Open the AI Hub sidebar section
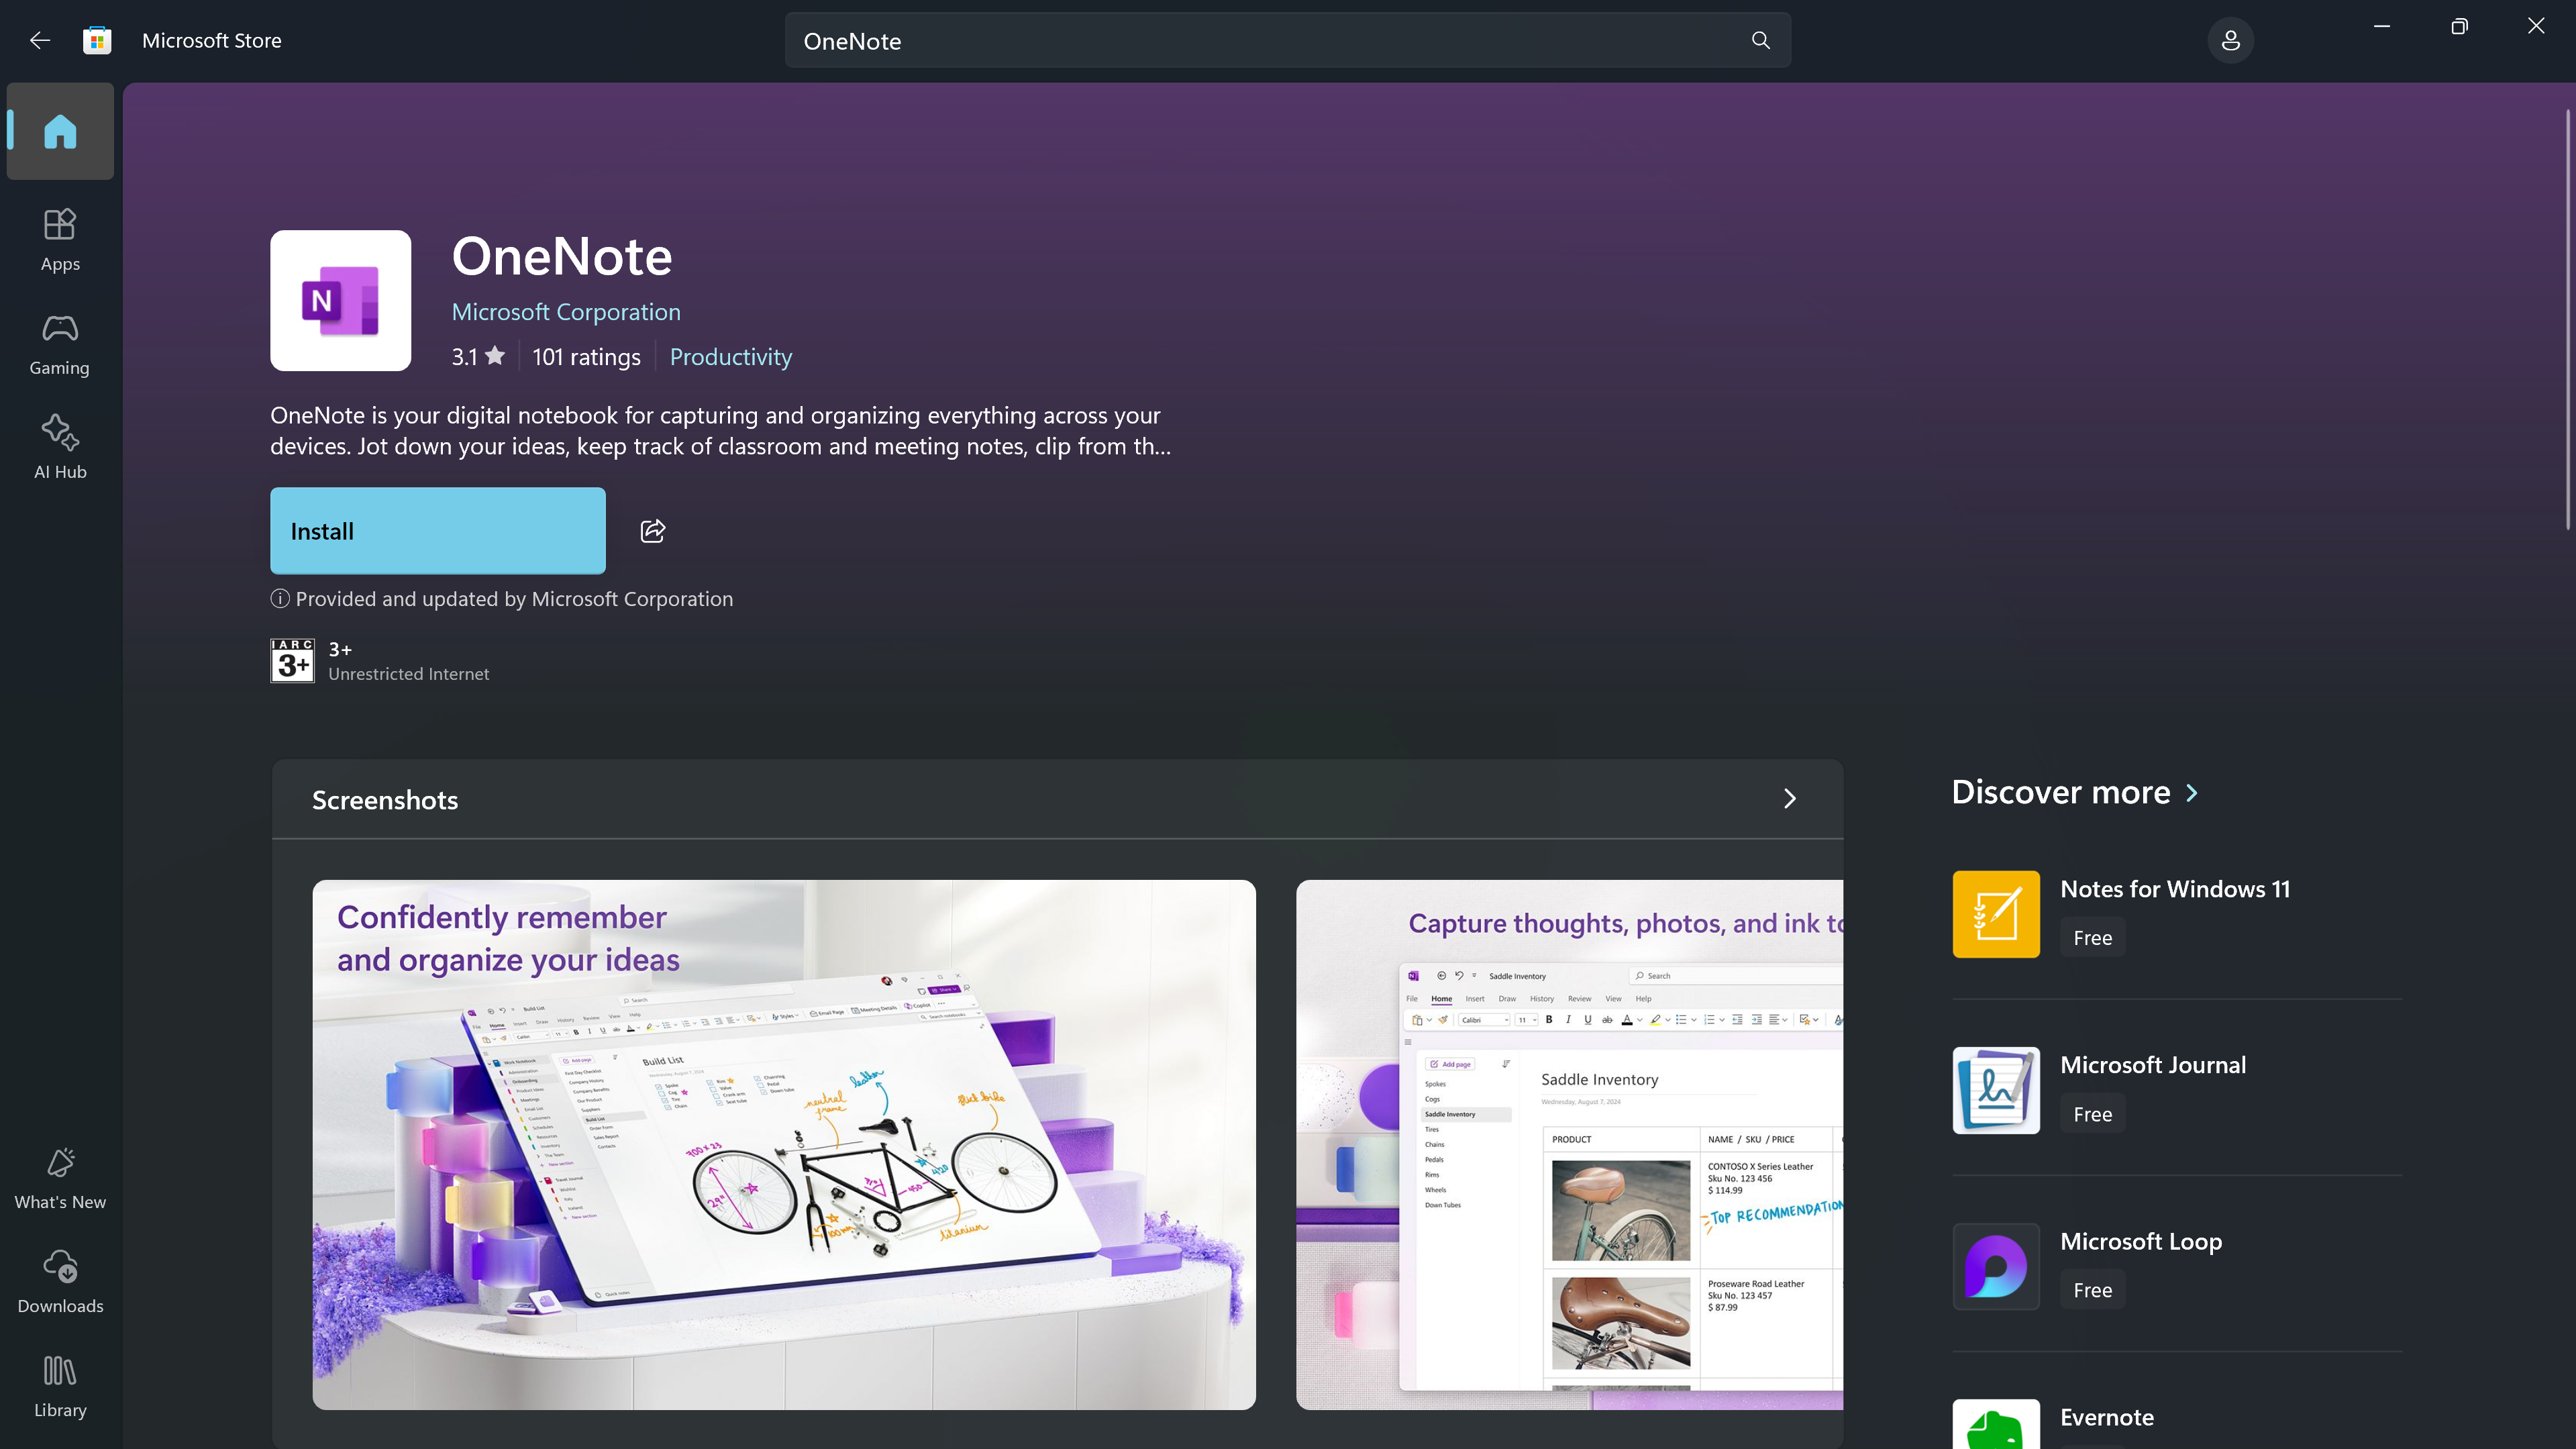 tap(60, 448)
